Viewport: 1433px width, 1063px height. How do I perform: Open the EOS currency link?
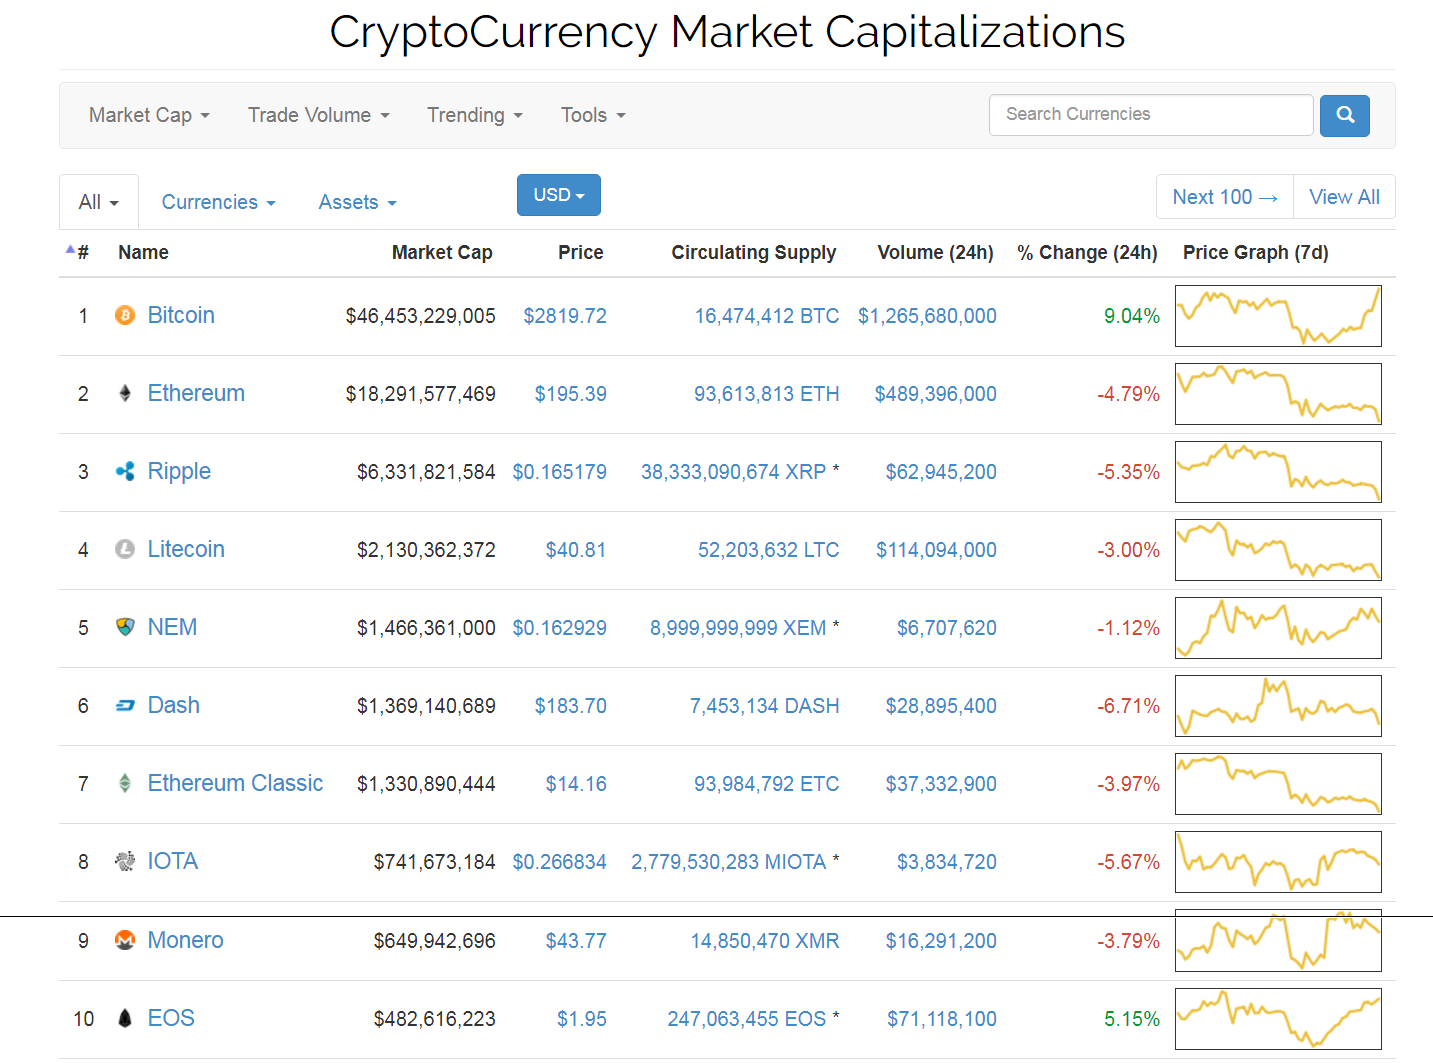coord(171,1019)
